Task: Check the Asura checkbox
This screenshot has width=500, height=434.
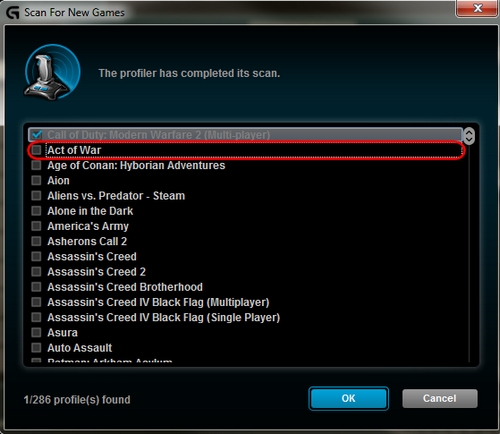Action: [36, 333]
